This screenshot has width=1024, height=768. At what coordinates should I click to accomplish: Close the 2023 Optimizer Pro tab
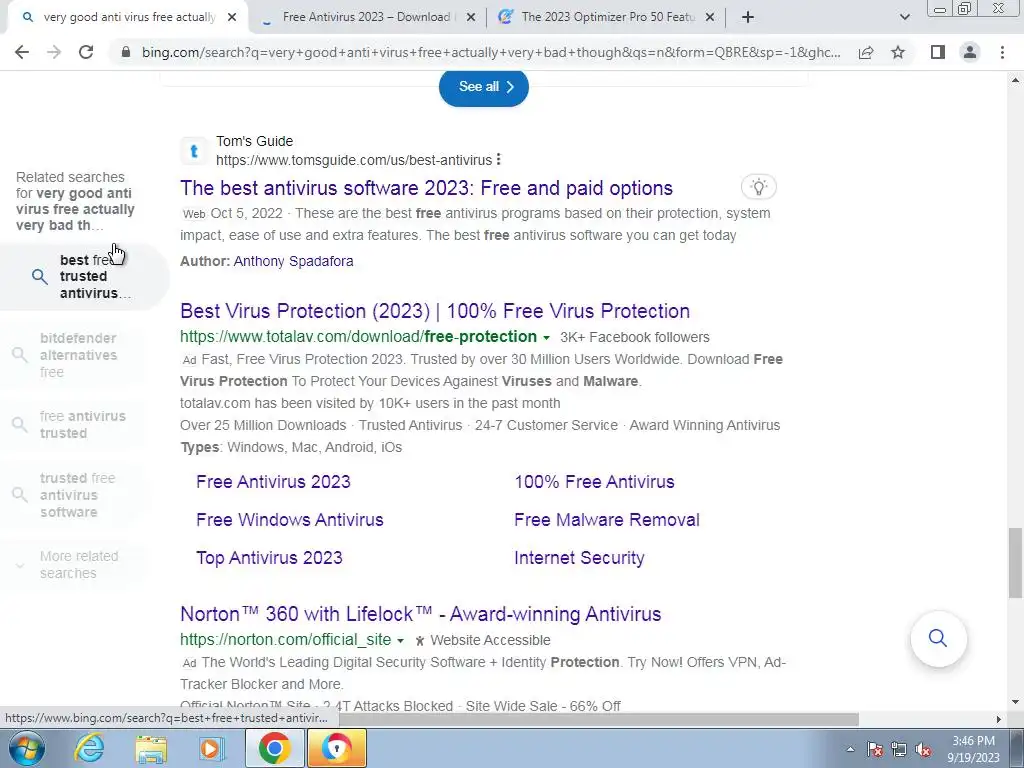(711, 17)
